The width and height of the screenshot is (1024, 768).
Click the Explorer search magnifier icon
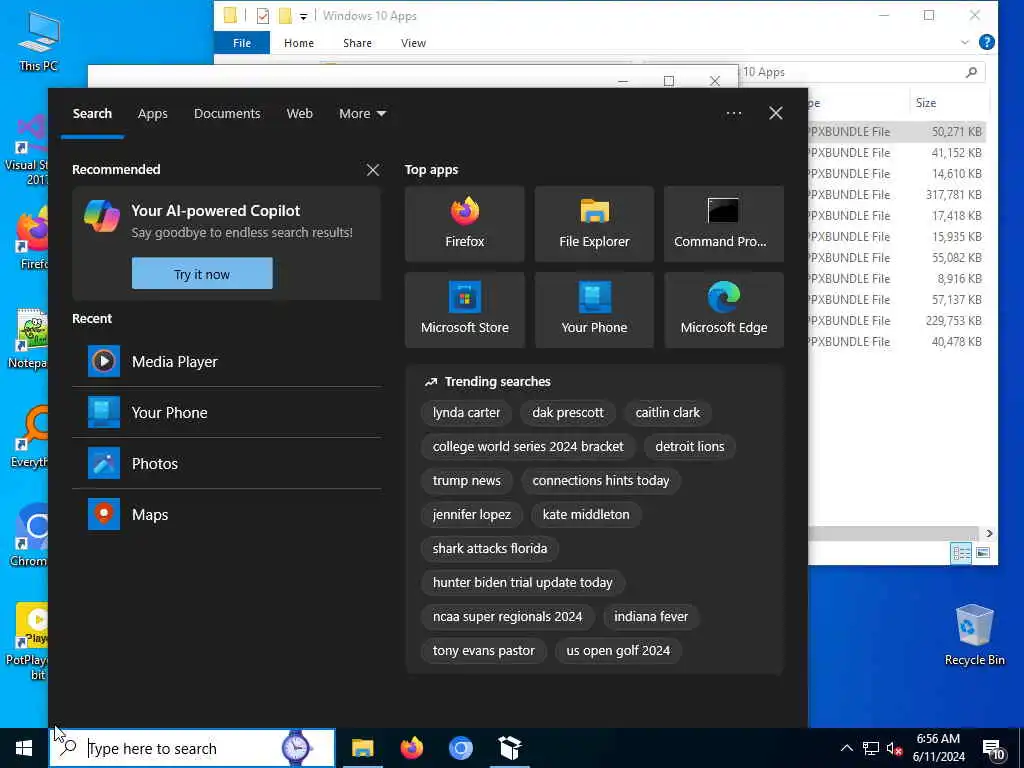click(971, 72)
